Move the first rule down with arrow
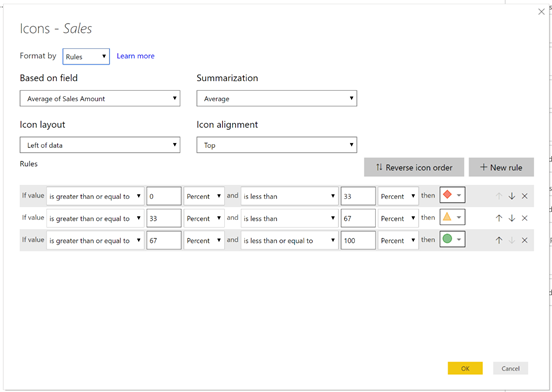 512,196
